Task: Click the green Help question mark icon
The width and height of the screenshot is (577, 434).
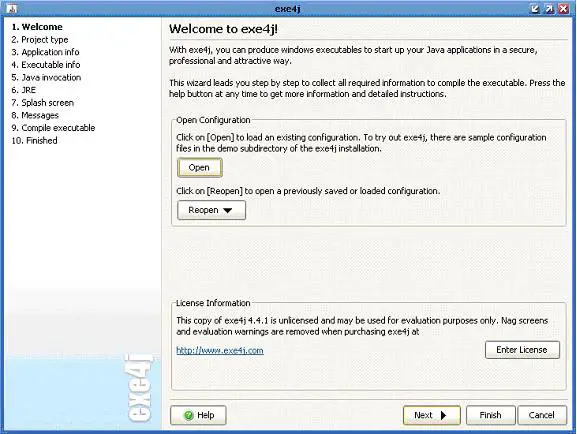Action: tap(188, 415)
